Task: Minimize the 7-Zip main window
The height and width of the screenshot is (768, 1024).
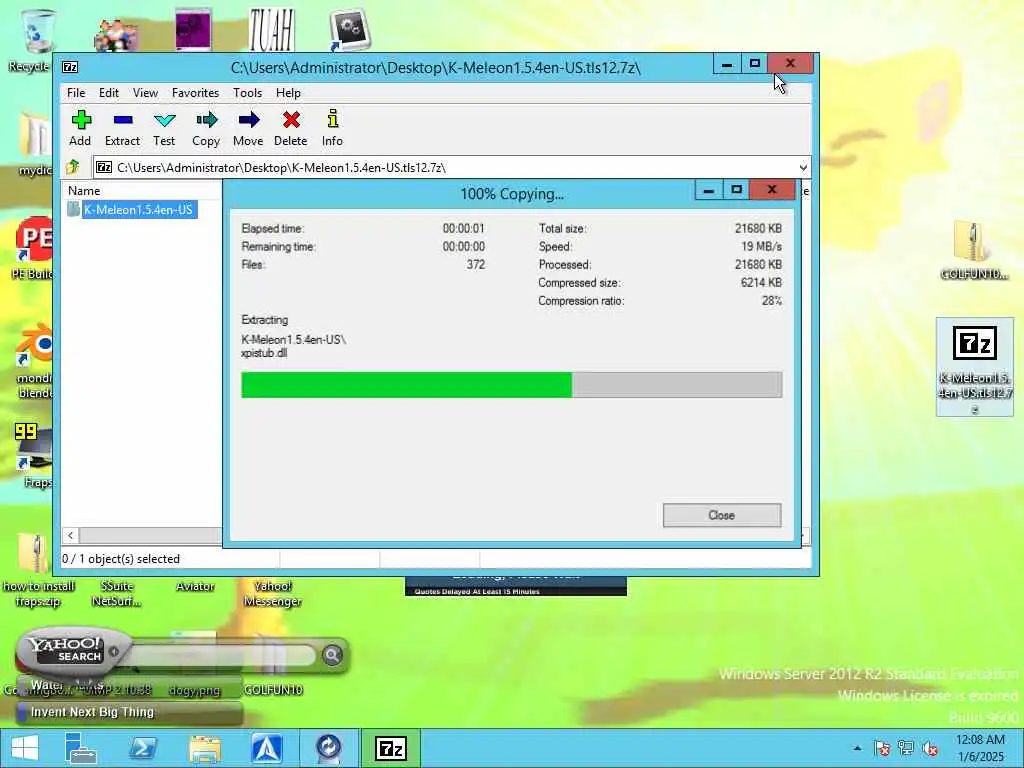Action: pyautogui.click(x=727, y=64)
